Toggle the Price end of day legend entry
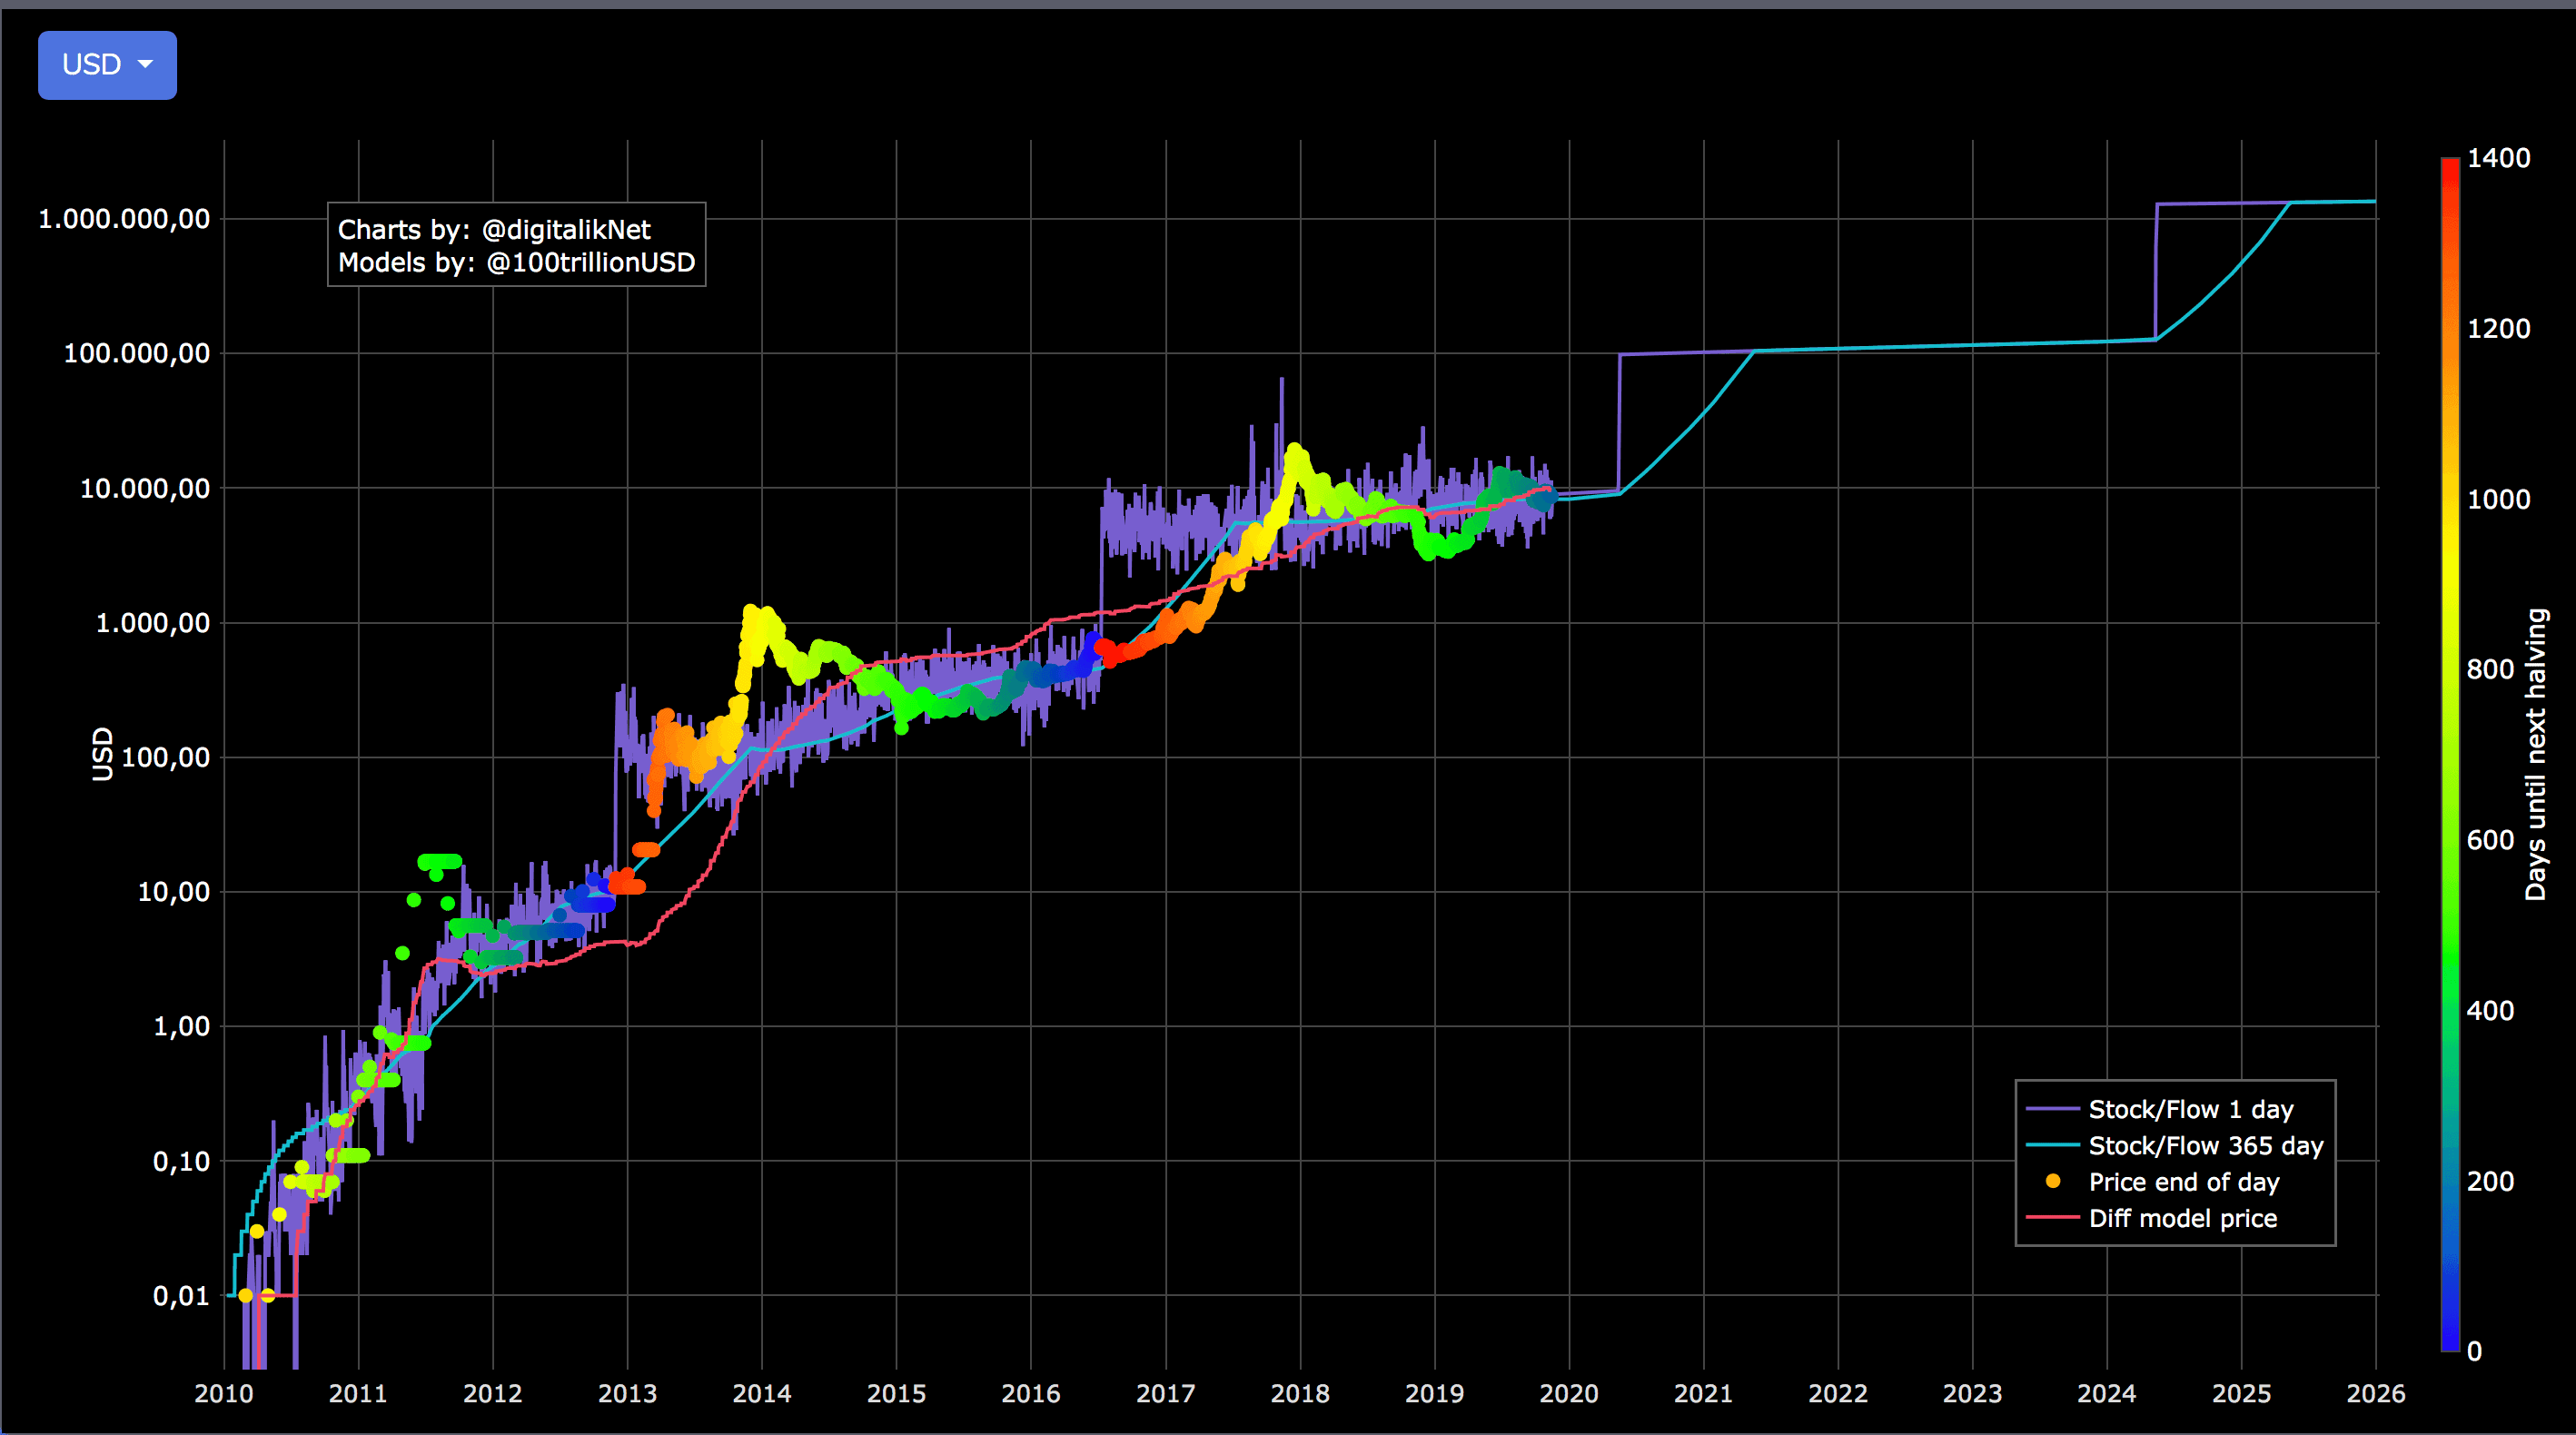 pos(2162,1182)
